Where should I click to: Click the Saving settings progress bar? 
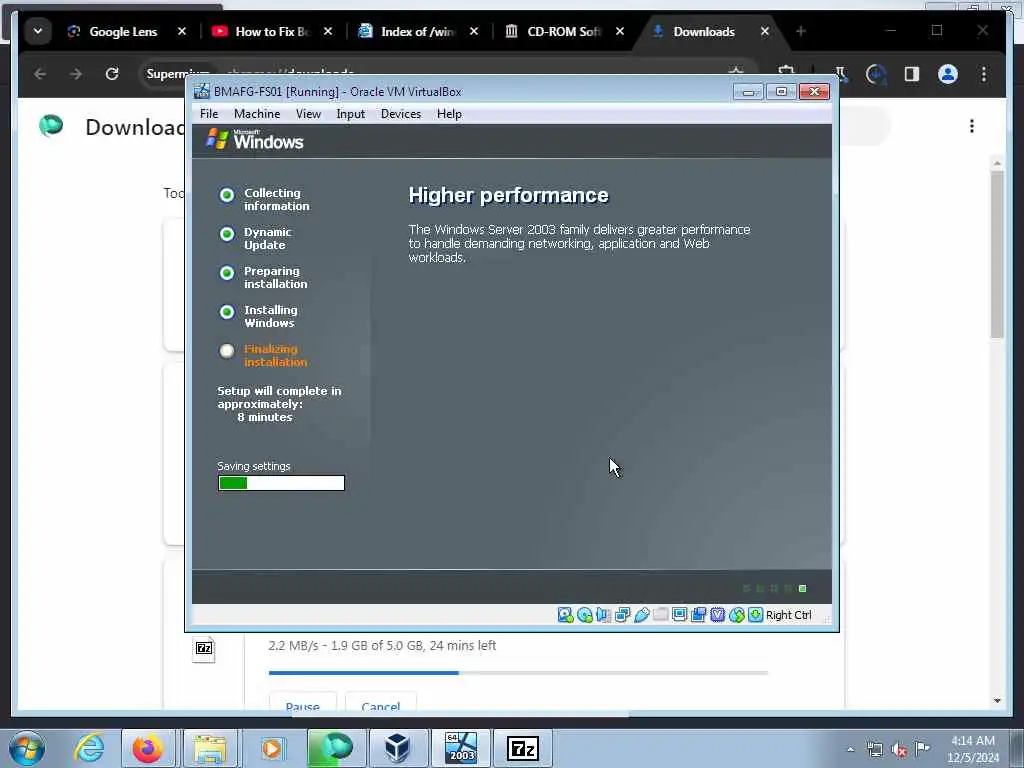(x=281, y=483)
